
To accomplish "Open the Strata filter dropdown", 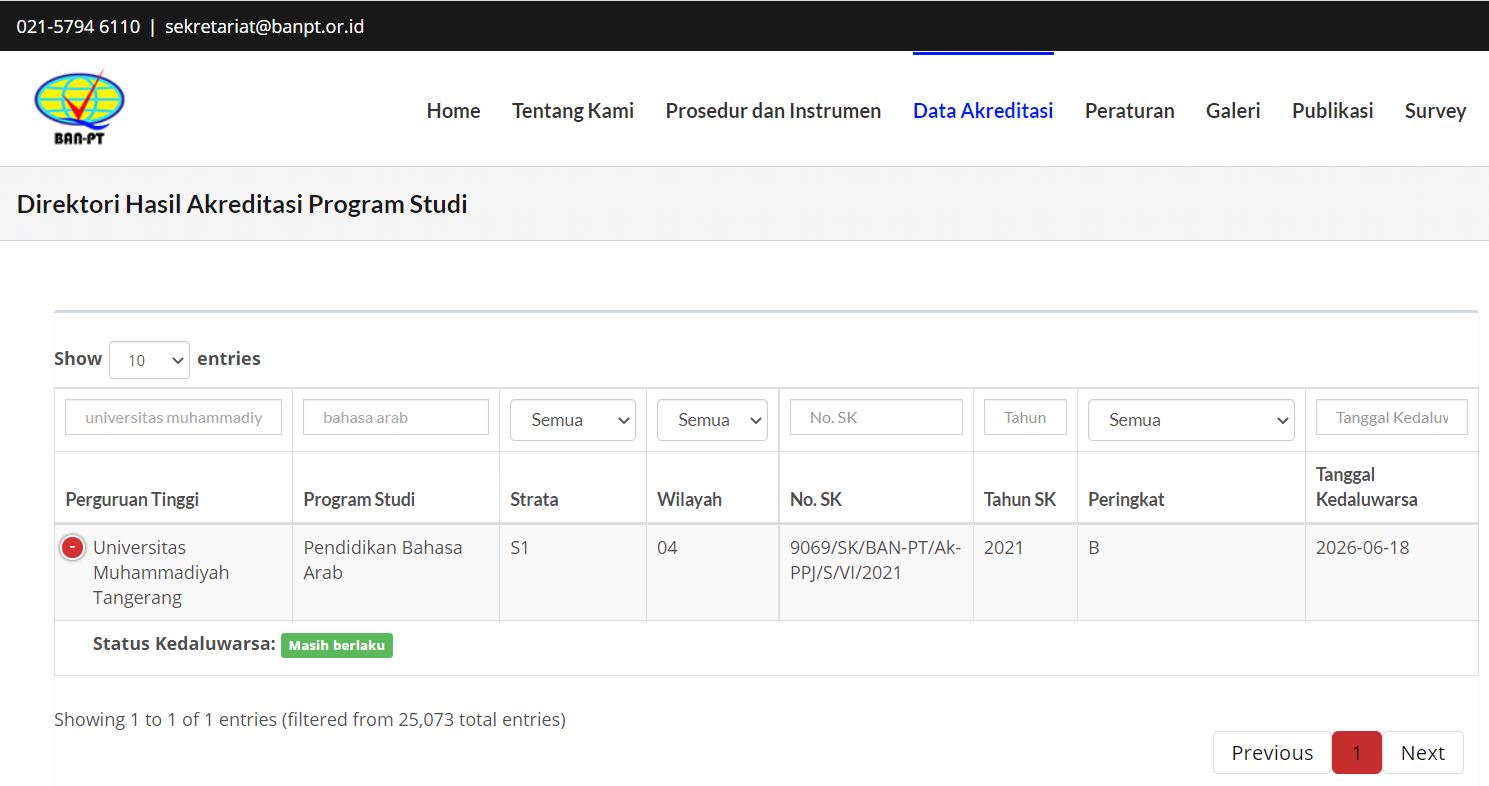I will 572,420.
